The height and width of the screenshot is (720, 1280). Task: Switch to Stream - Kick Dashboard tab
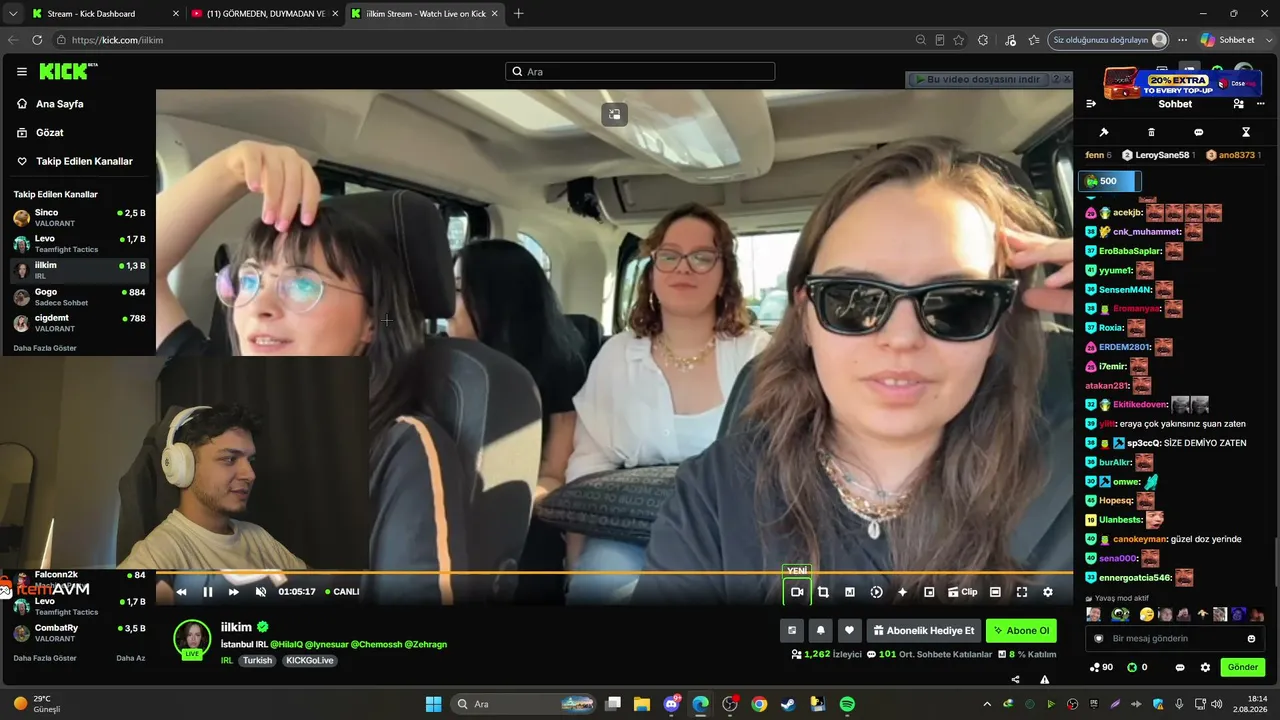(104, 14)
